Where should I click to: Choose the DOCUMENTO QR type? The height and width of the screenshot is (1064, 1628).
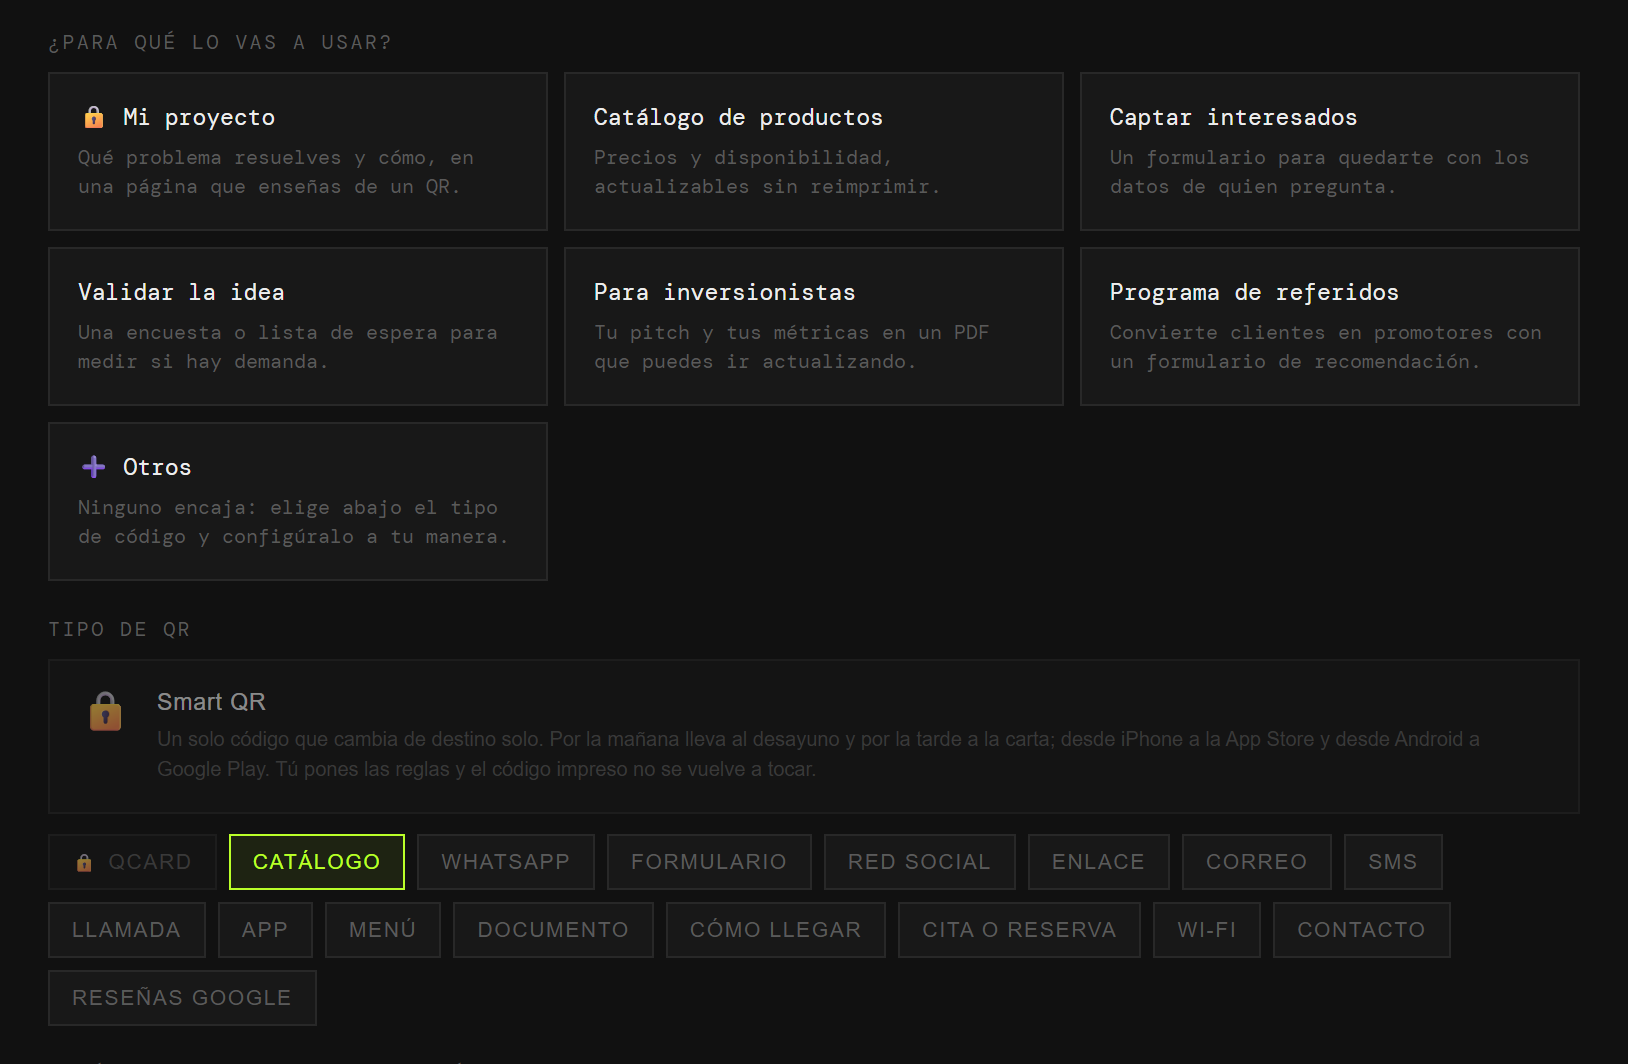coord(553,930)
